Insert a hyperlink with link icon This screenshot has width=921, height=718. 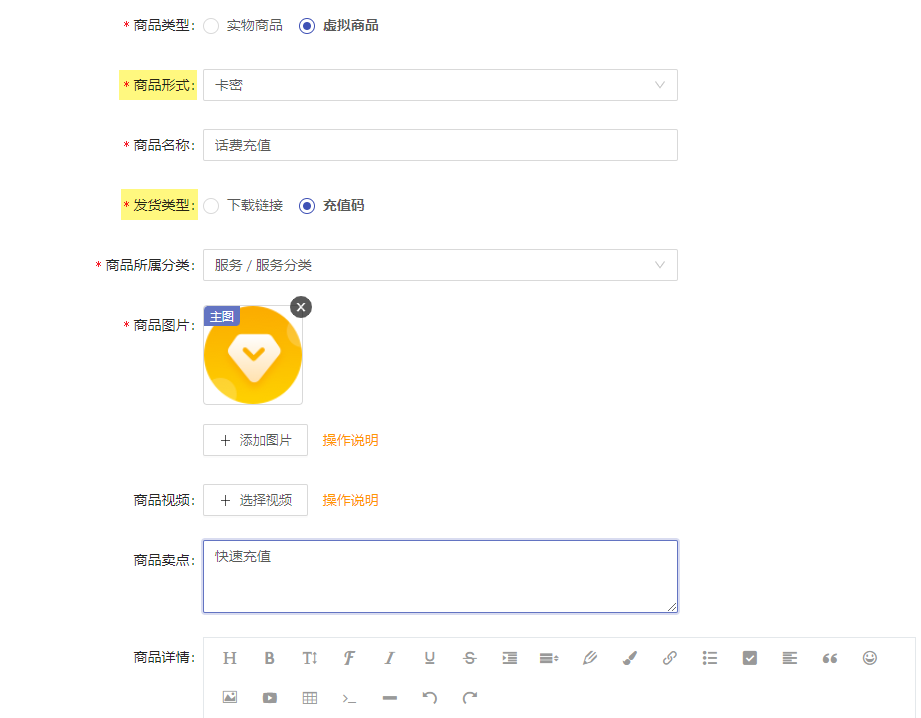(670, 658)
